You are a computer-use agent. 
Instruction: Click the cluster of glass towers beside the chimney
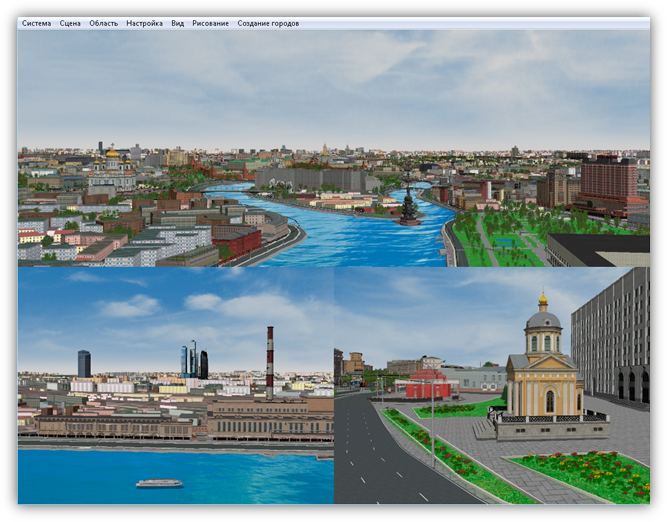[x=194, y=361]
